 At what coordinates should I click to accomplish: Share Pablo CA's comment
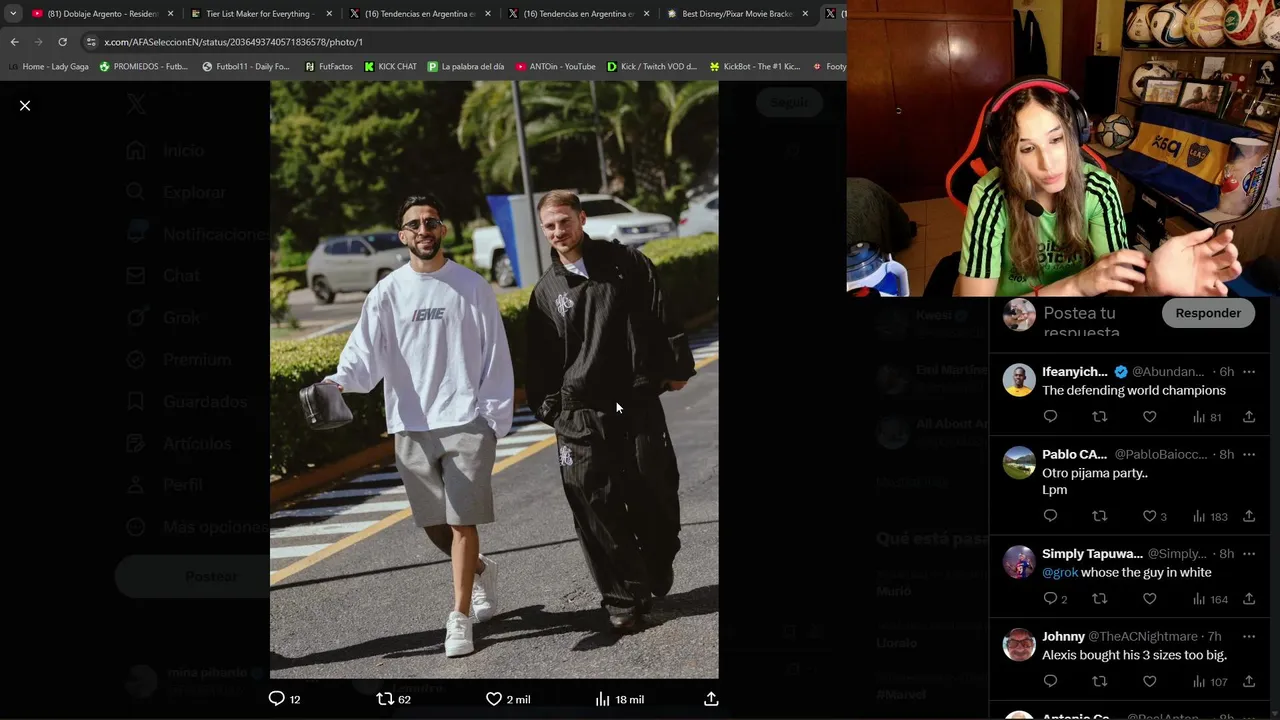tap(1249, 516)
